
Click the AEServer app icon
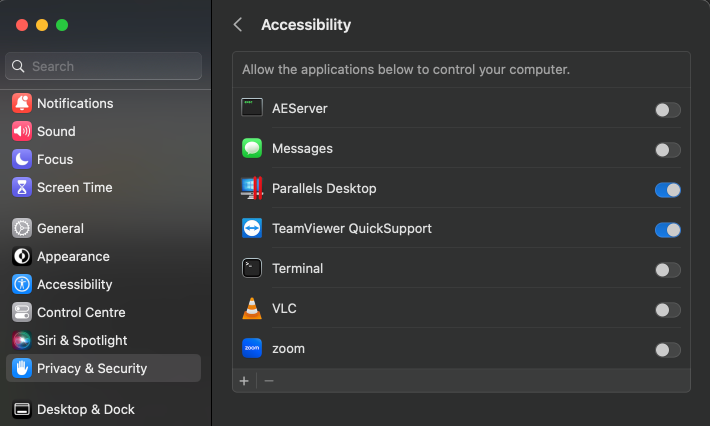pos(252,108)
